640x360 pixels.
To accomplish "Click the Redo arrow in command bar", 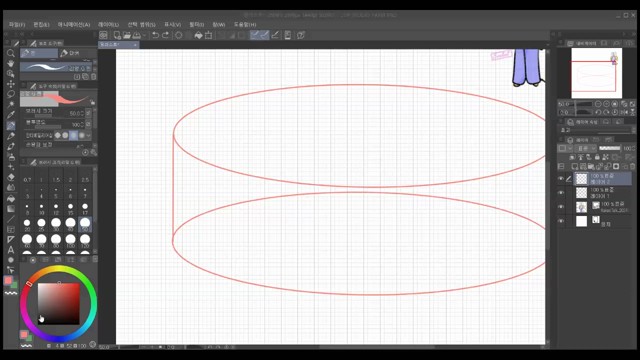I will pos(165,35).
